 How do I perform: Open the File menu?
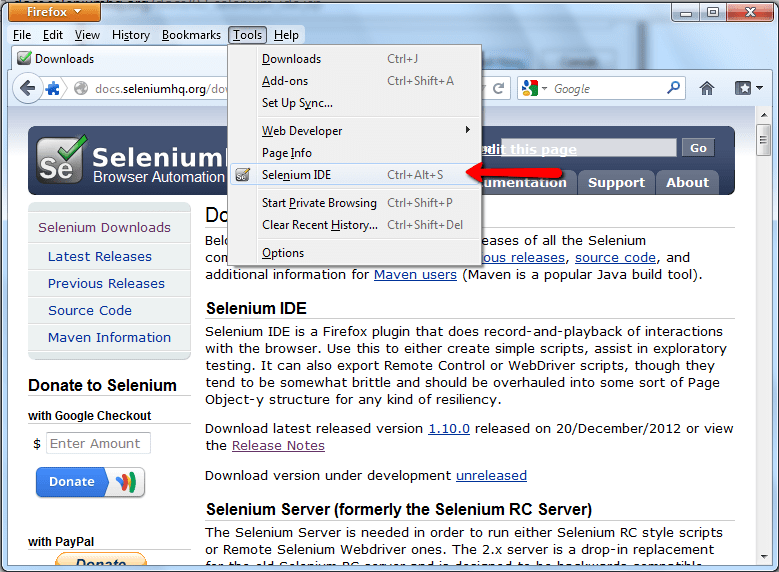point(22,35)
